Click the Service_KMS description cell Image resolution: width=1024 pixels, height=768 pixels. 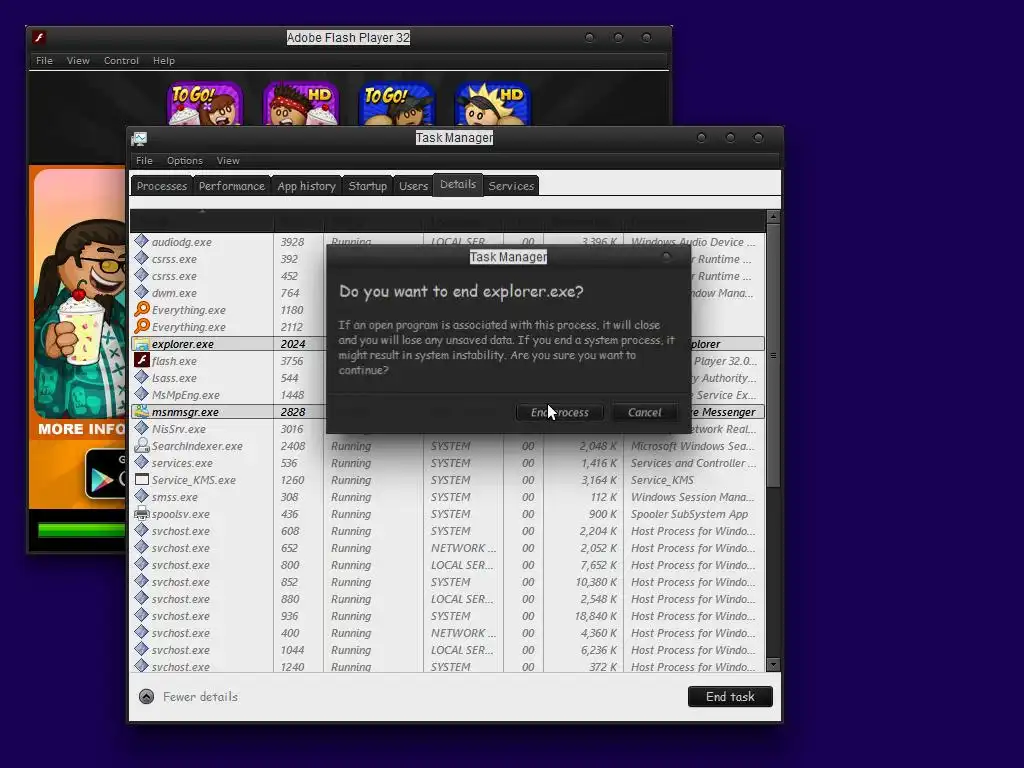pos(662,480)
